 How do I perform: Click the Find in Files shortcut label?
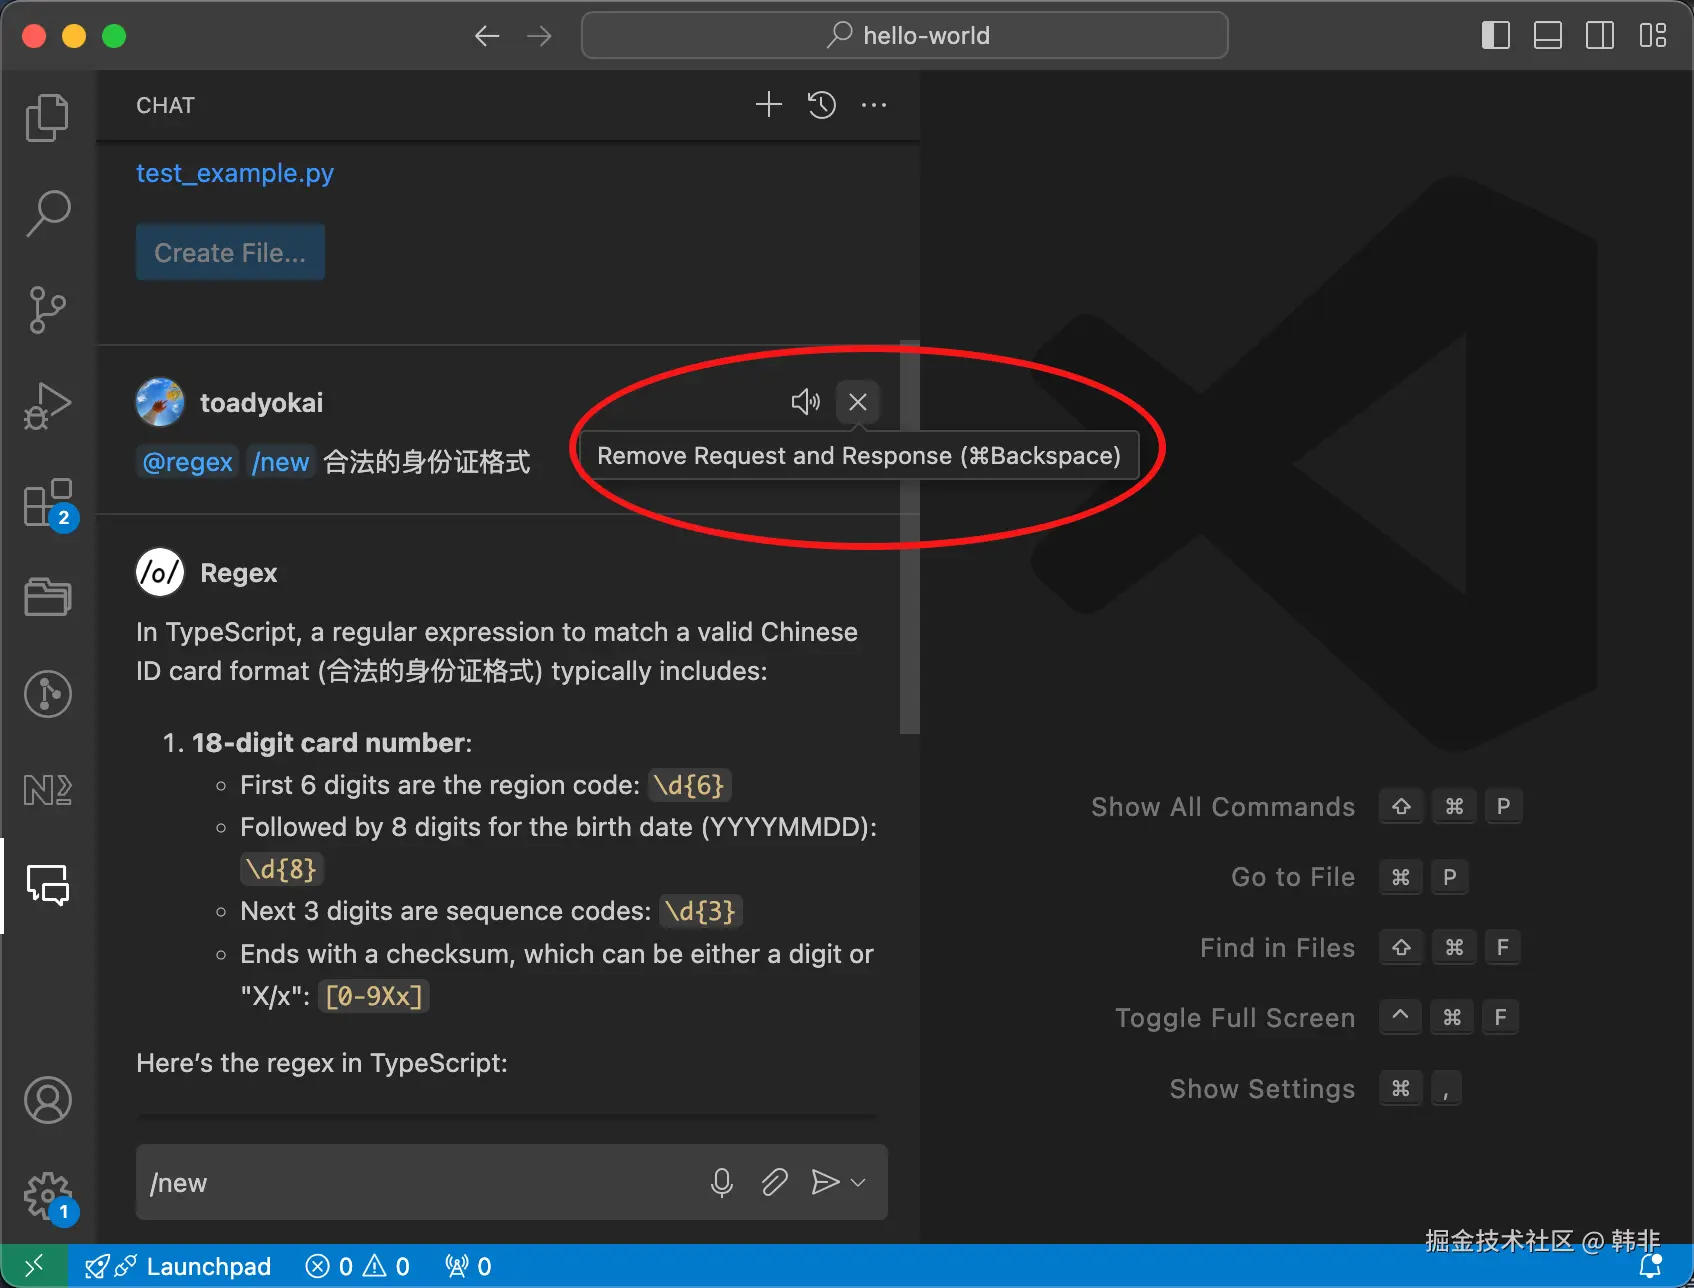pos(1278,948)
